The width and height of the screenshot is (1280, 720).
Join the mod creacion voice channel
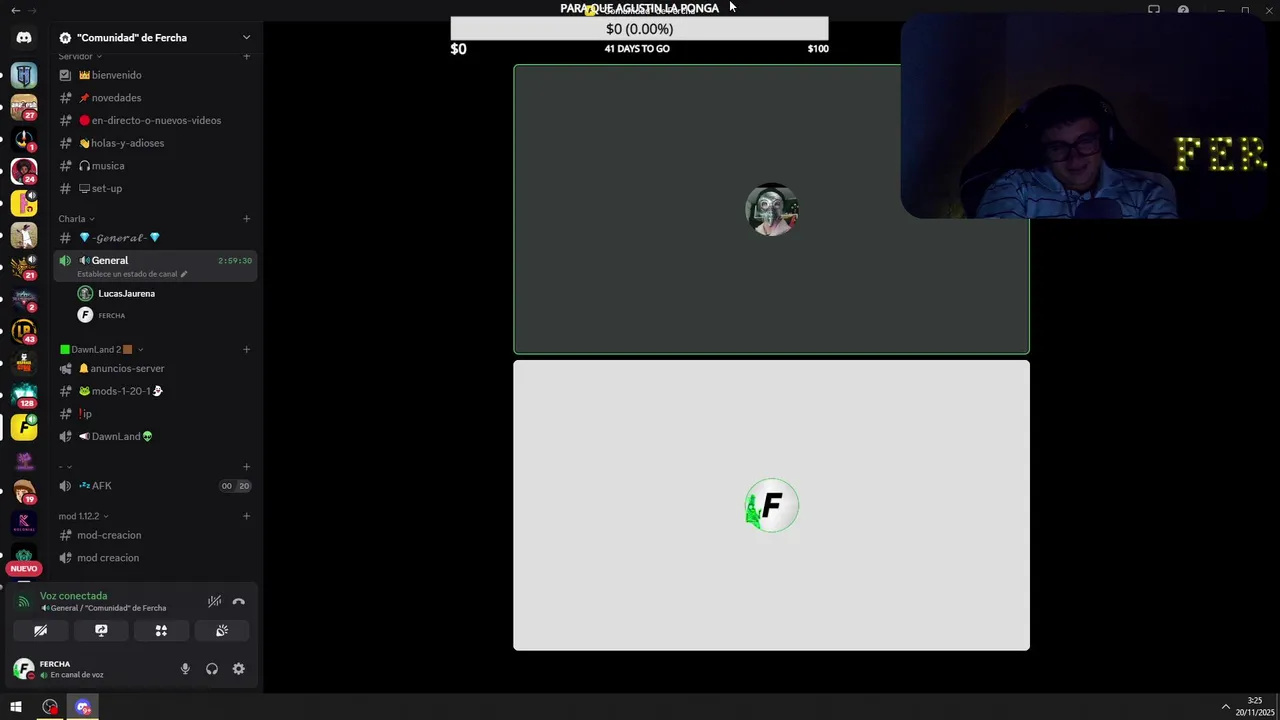coord(155,558)
